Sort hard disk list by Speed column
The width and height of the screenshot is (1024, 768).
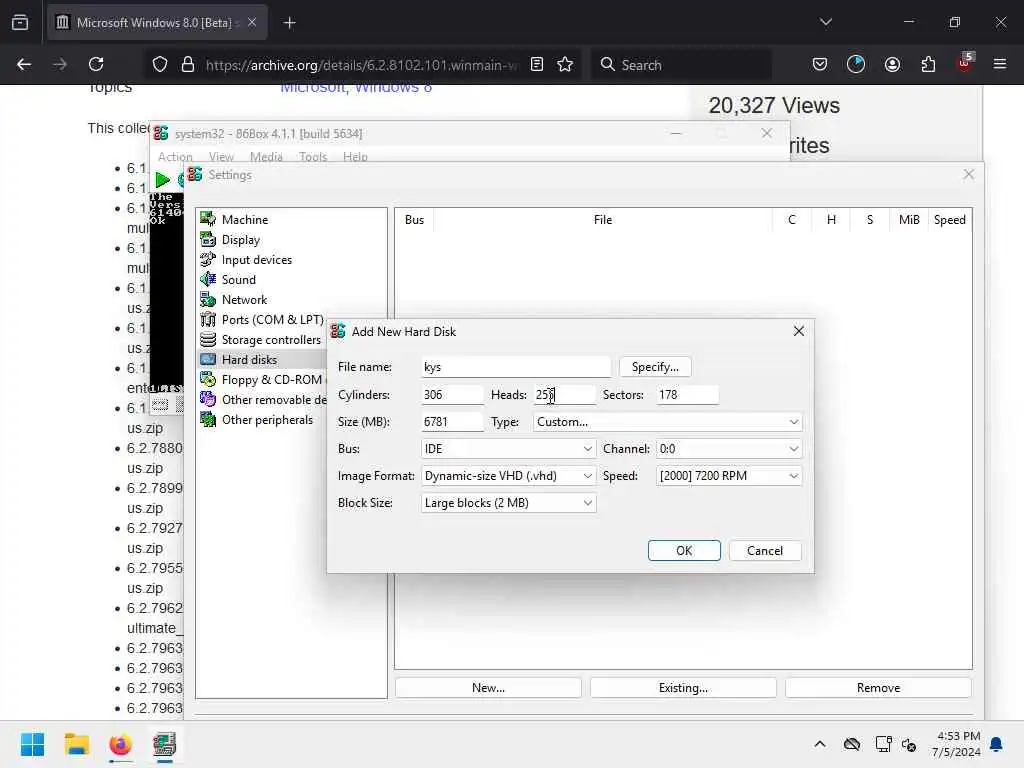click(950, 219)
